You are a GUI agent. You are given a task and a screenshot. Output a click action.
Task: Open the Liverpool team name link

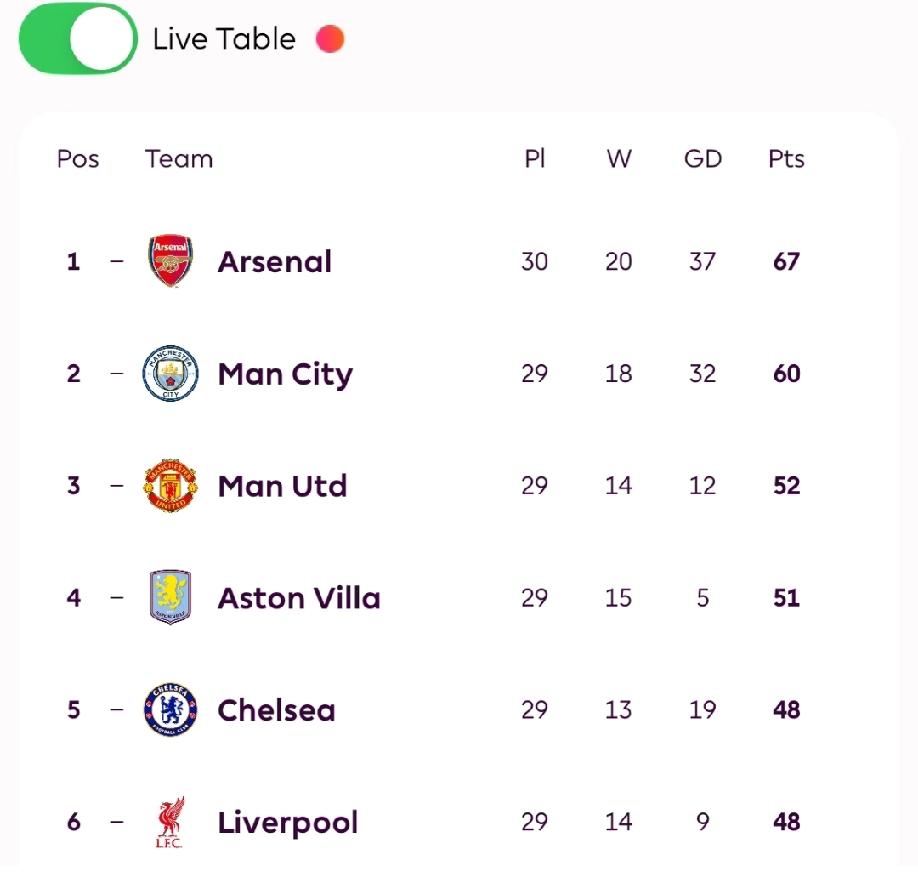(287, 822)
